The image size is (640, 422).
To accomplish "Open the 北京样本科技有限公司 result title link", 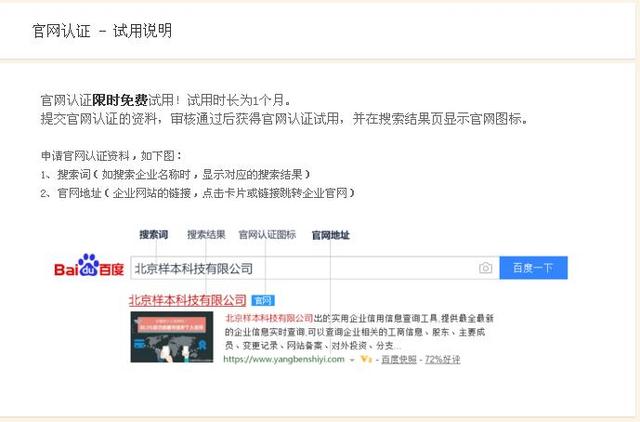I will click(x=187, y=300).
